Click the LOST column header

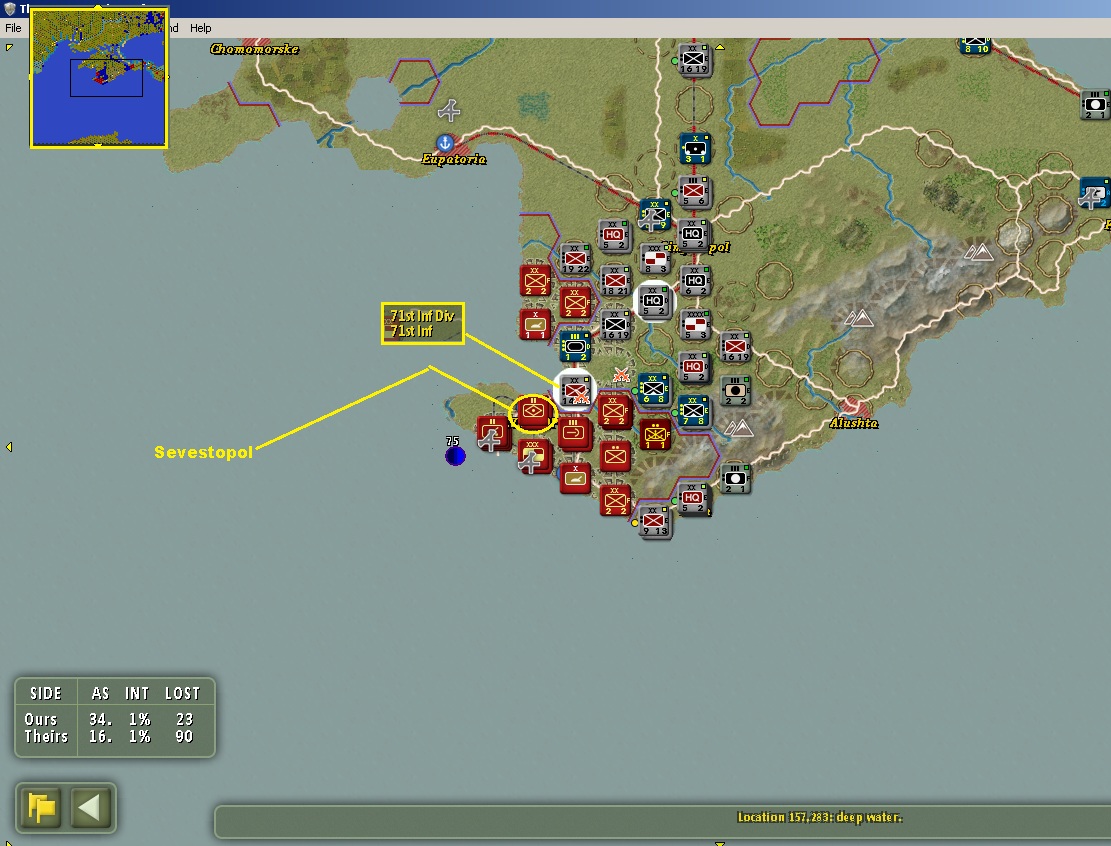pyautogui.click(x=183, y=694)
